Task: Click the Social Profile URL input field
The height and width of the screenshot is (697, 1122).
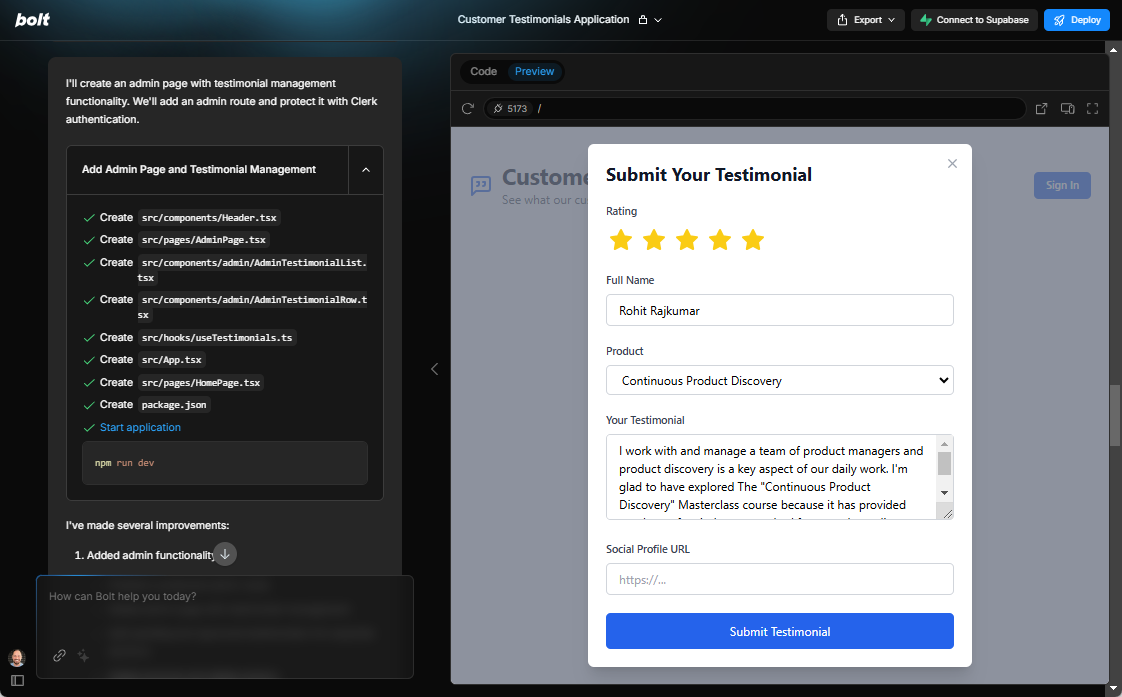Action: pyautogui.click(x=779, y=579)
